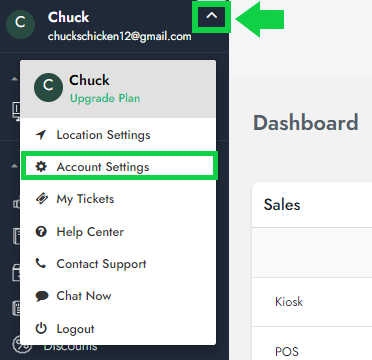Click Chuck's green avatar in sidebar header
Viewport: 372px width, 360px height.
tap(20, 24)
